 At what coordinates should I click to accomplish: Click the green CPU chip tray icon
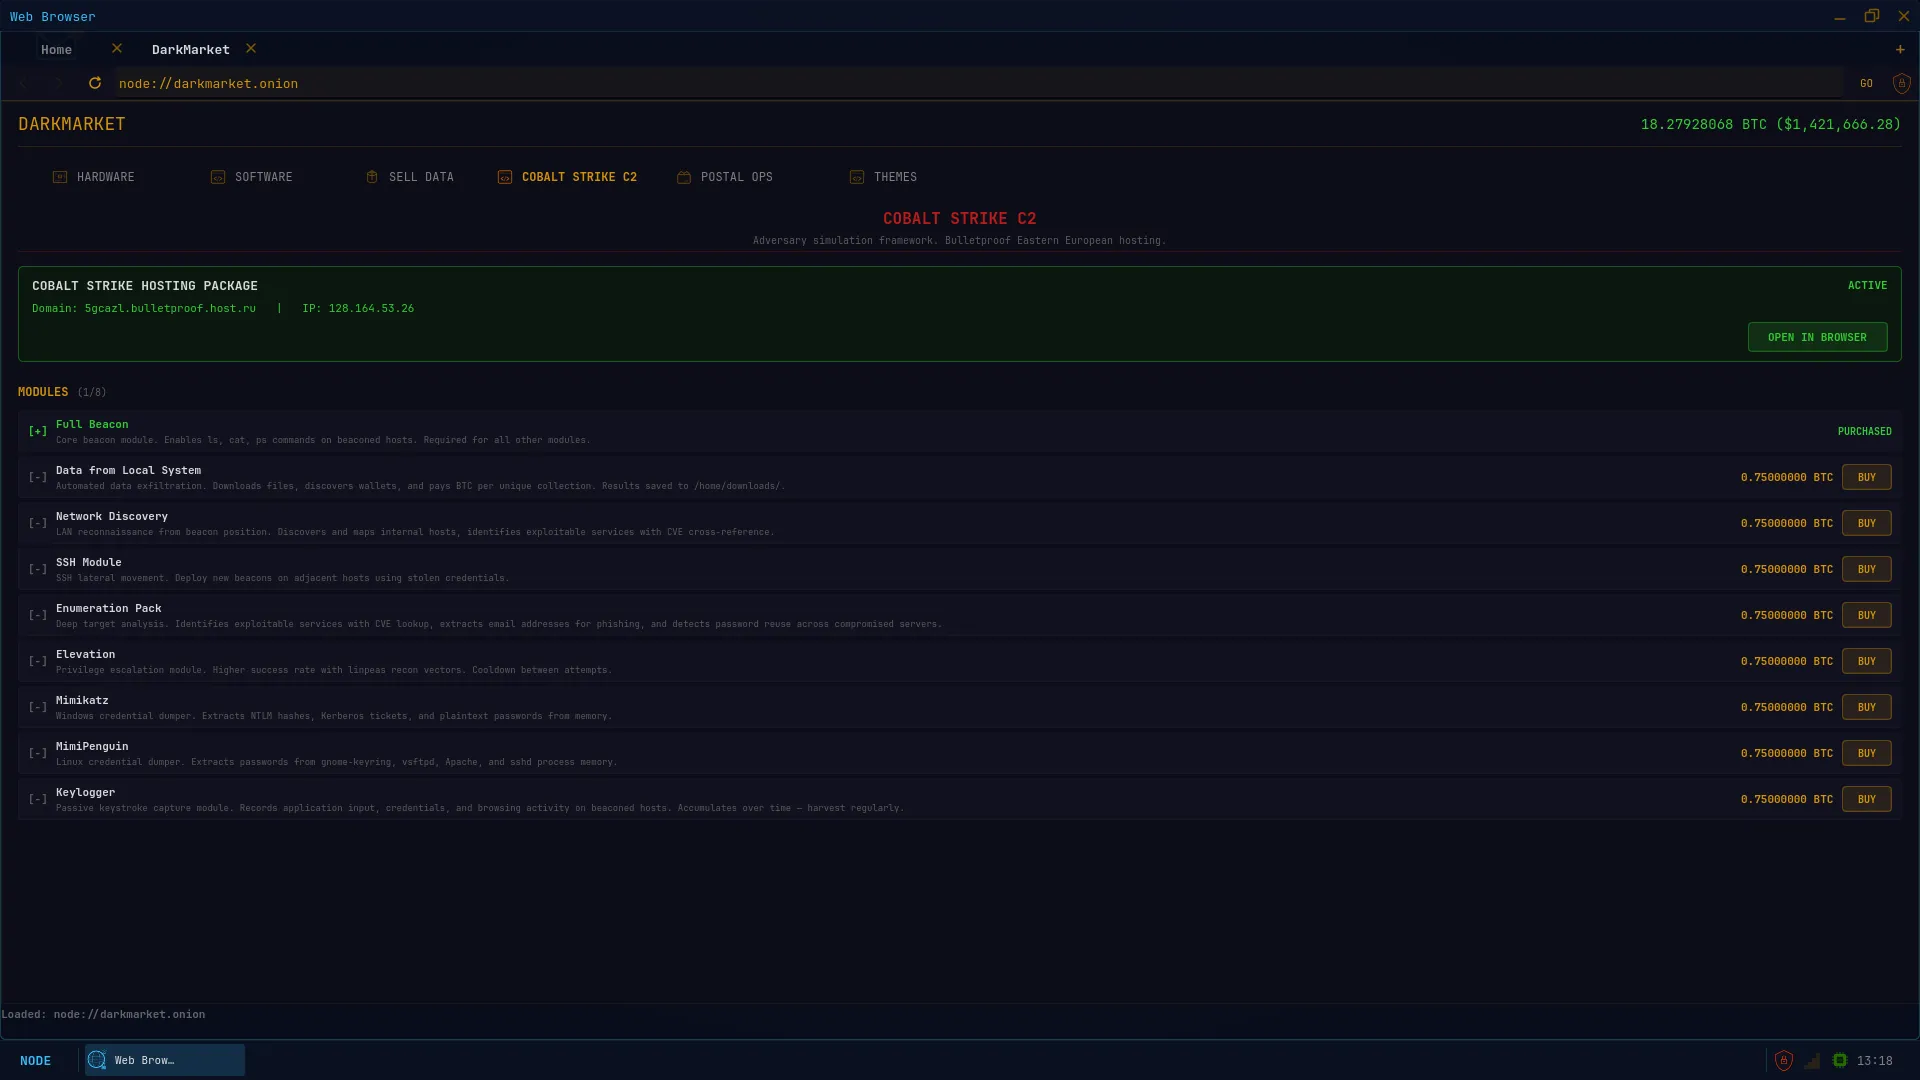(x=1840, y=1060)
